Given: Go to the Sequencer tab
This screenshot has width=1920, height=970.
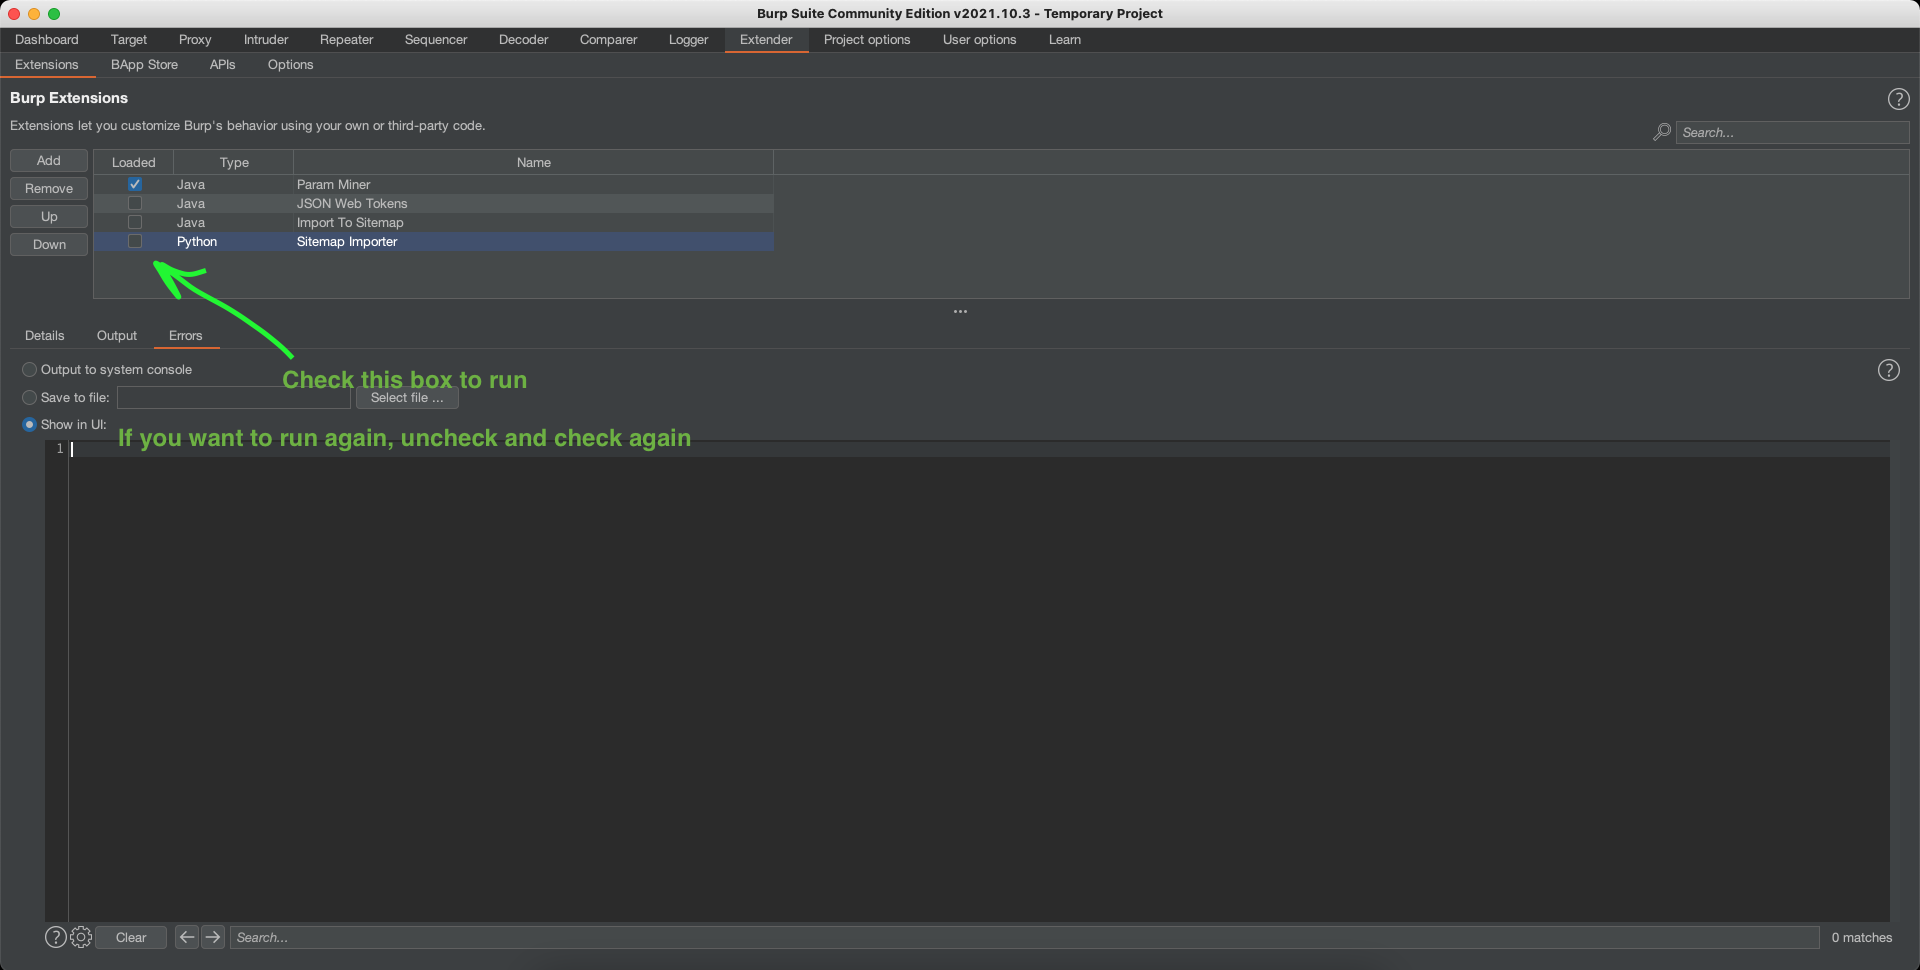Looking at the screenshot, I should [x=436, y=40].
